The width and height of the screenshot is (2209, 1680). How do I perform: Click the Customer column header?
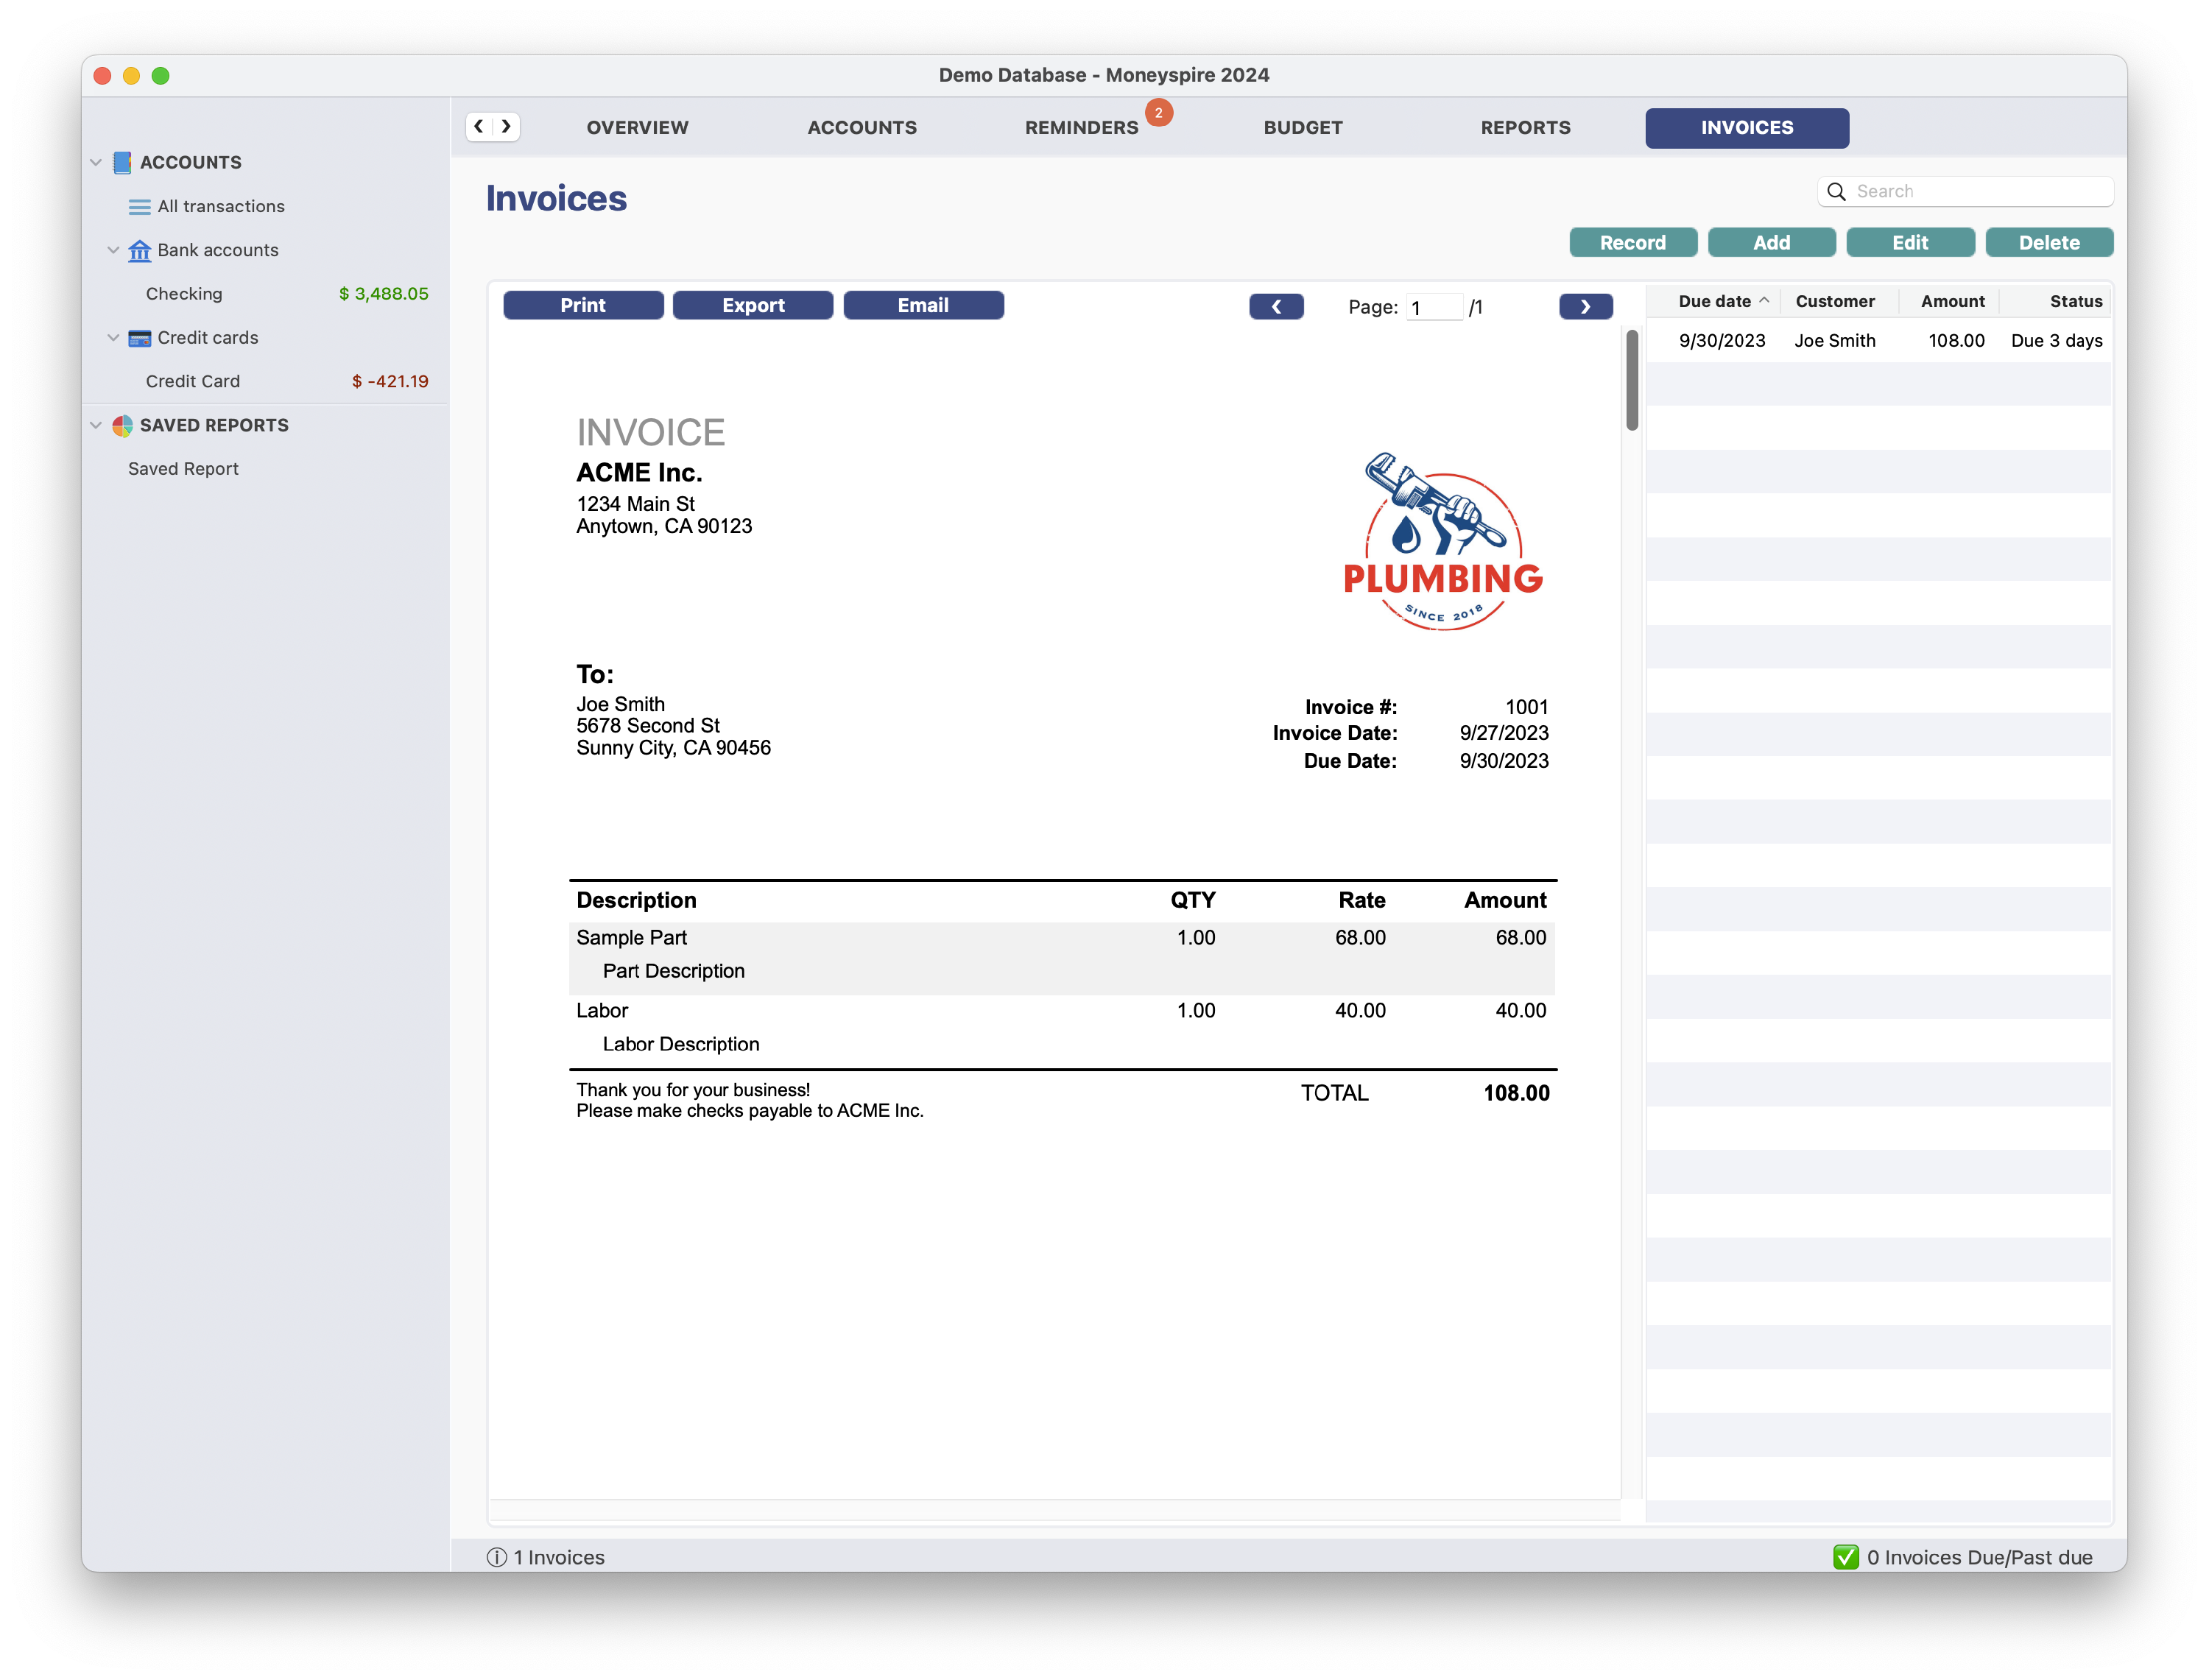(1834, 301)
